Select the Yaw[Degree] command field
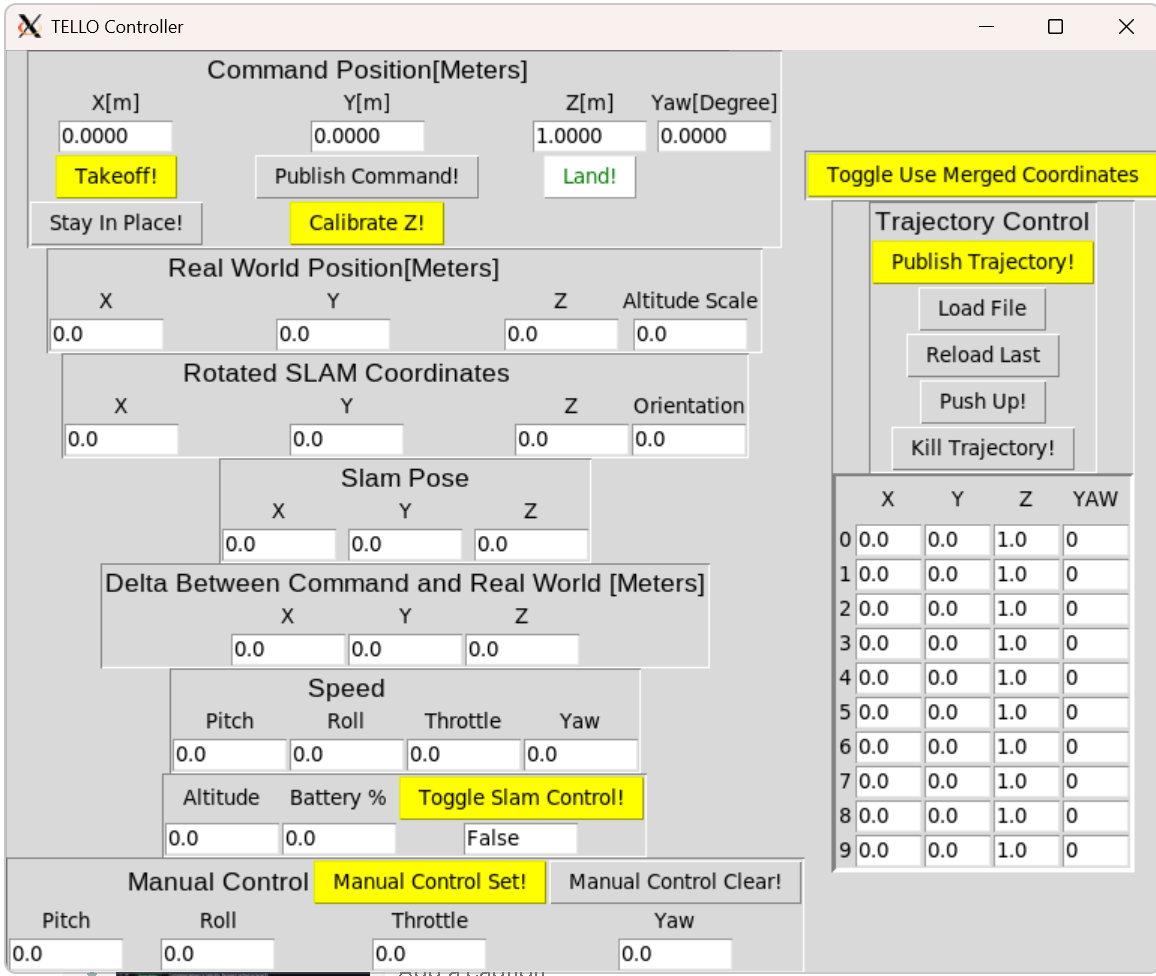 (714, 136)
